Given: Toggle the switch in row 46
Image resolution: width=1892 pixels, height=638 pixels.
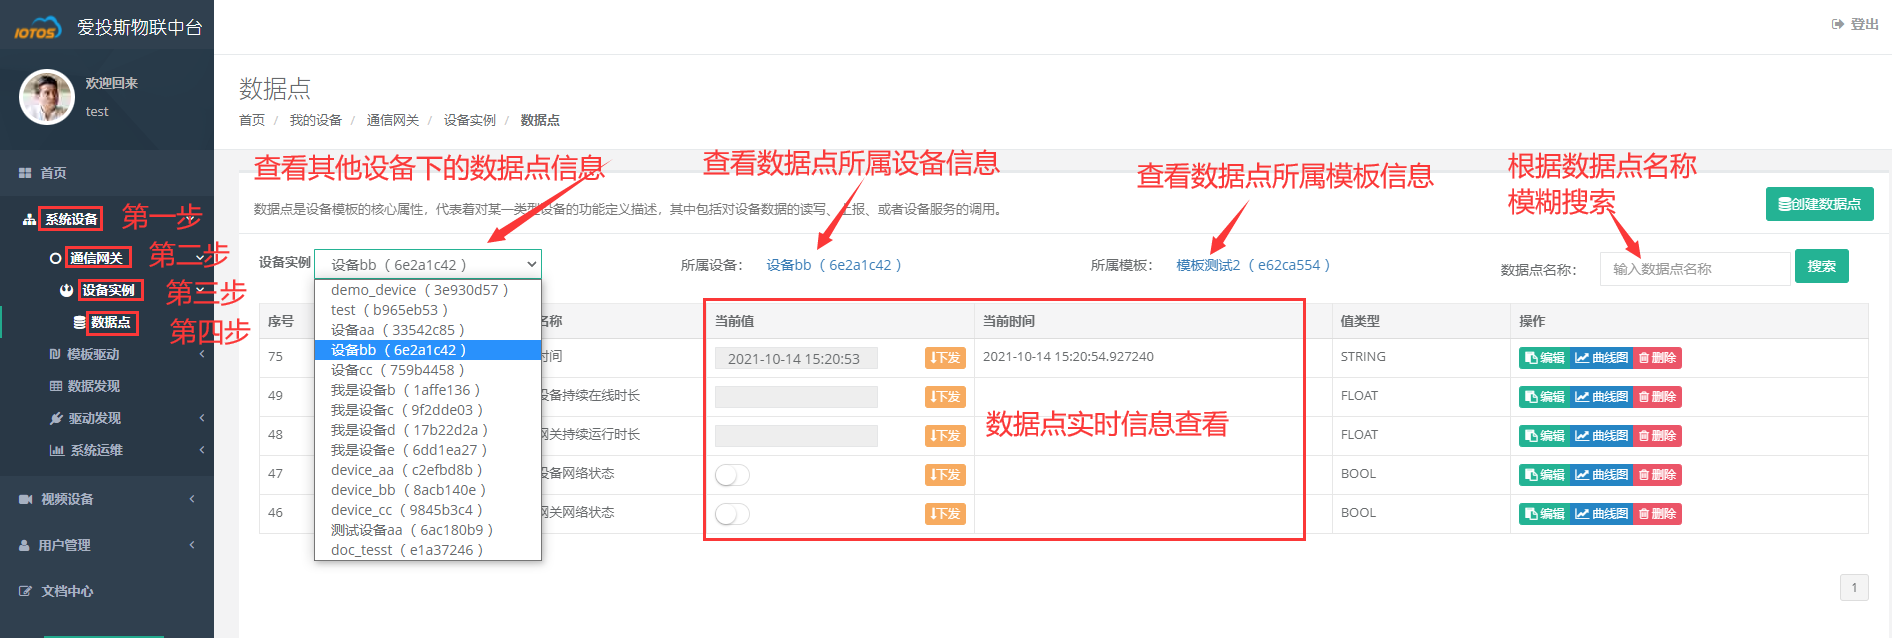Looking at the screenshot, I should [732, 514].
